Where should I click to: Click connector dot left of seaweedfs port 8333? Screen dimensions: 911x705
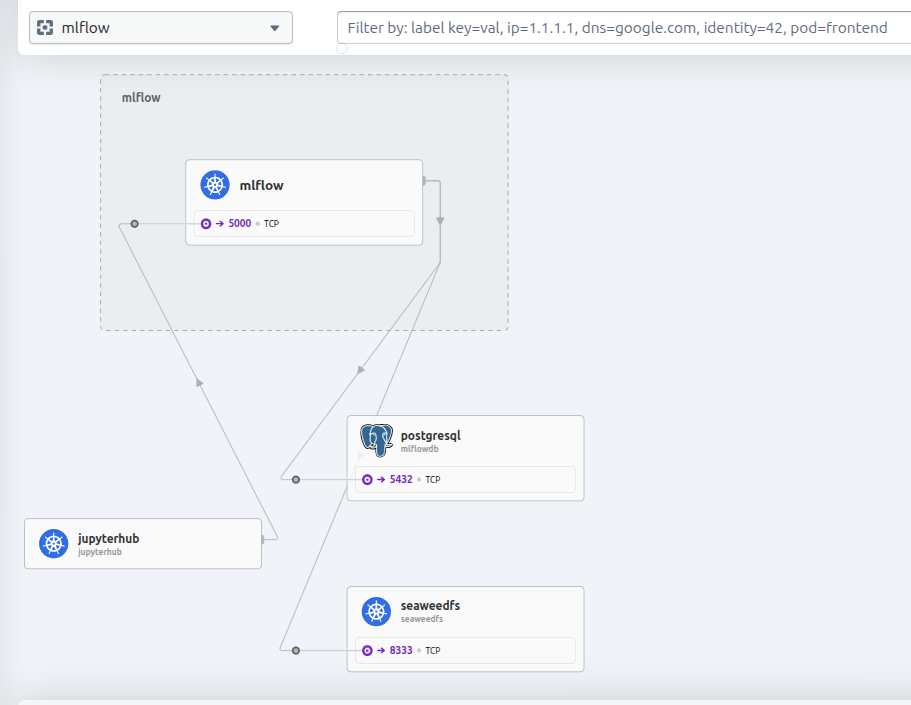click(296, 650)
